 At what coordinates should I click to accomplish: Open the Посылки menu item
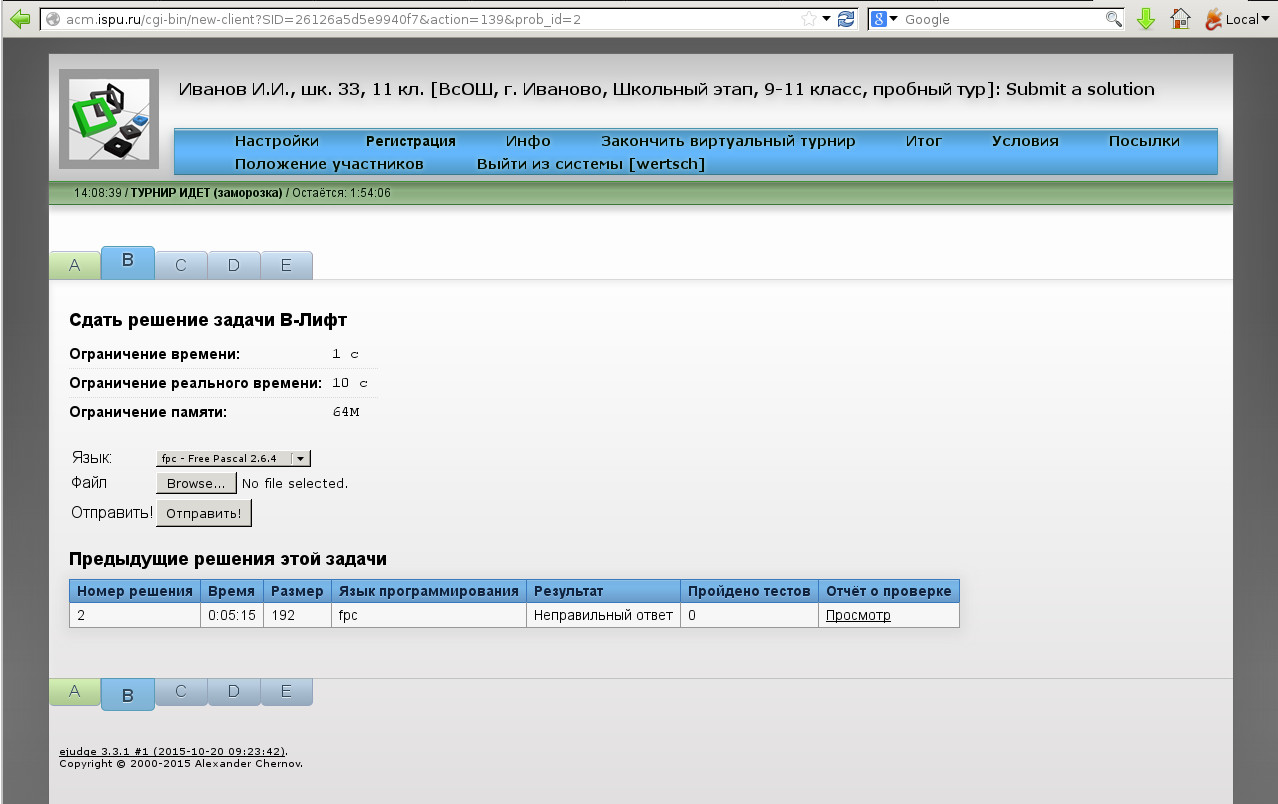pyautogui.click(x=1143, y=141)
